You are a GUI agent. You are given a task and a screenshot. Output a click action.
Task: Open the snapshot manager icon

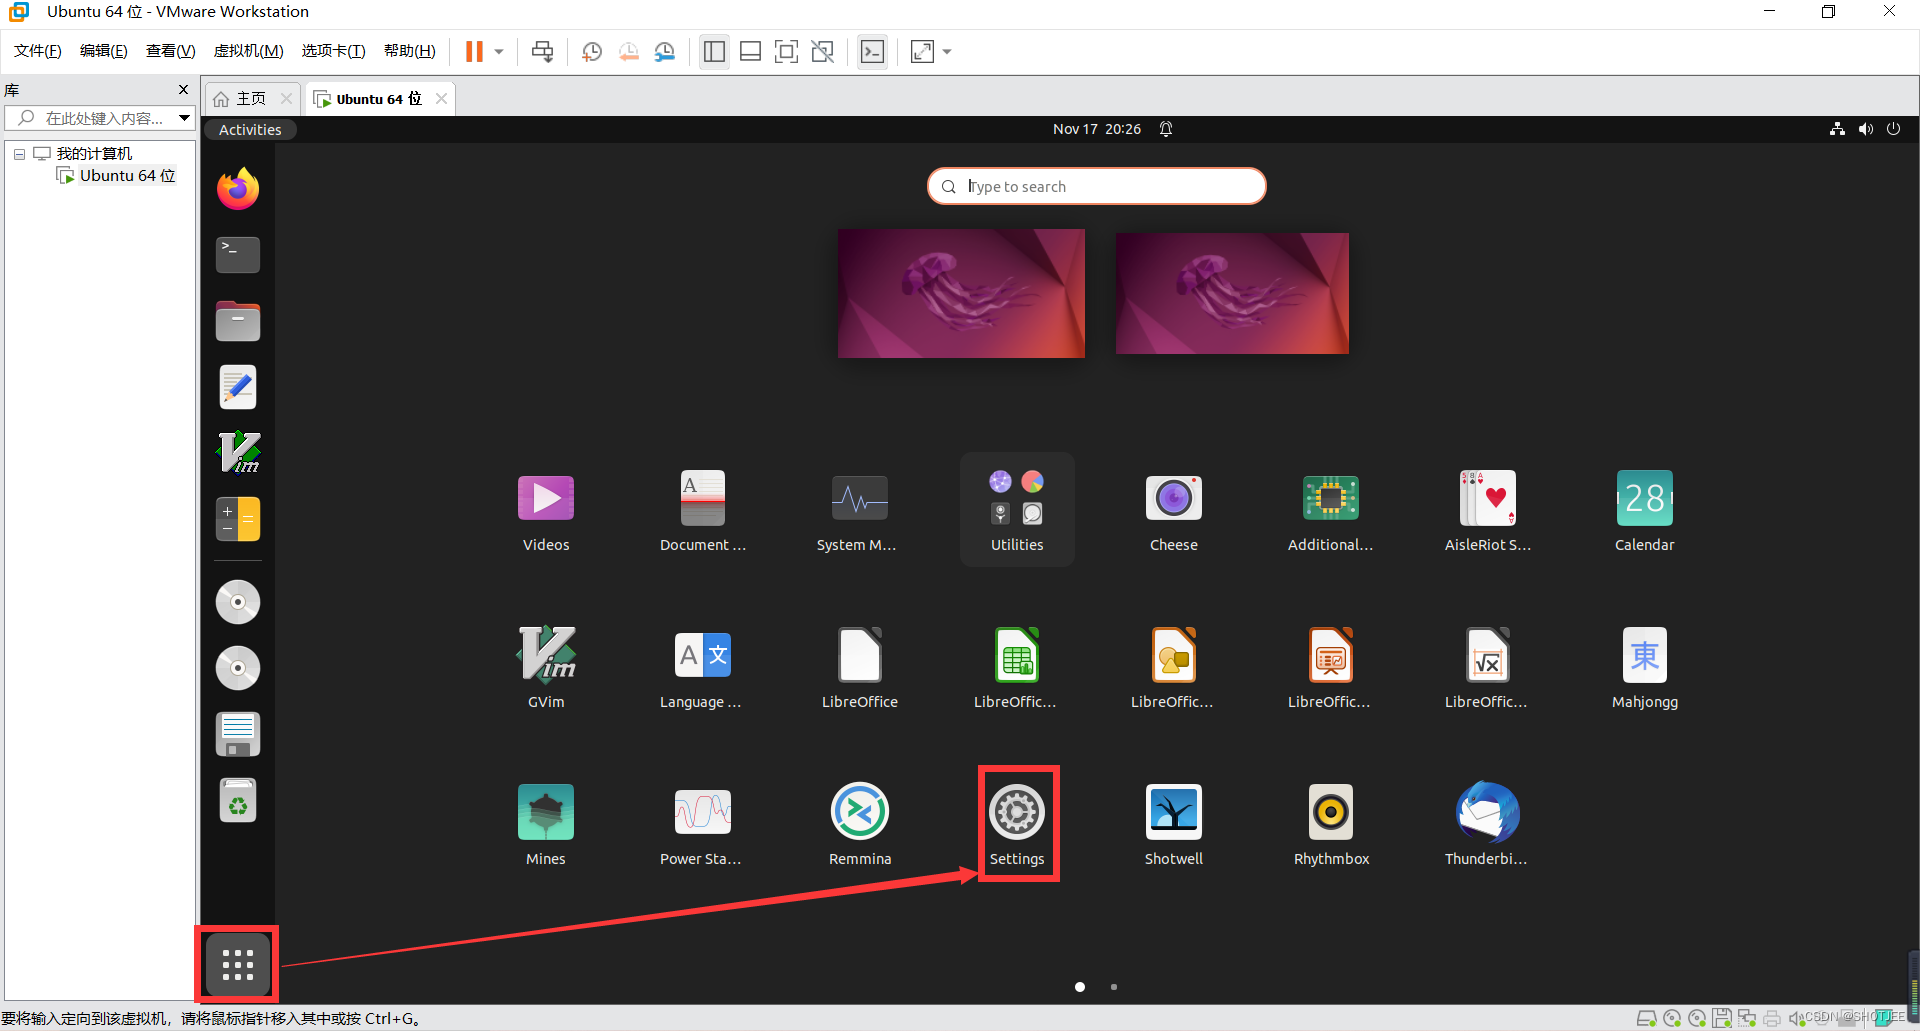[665, 52]
